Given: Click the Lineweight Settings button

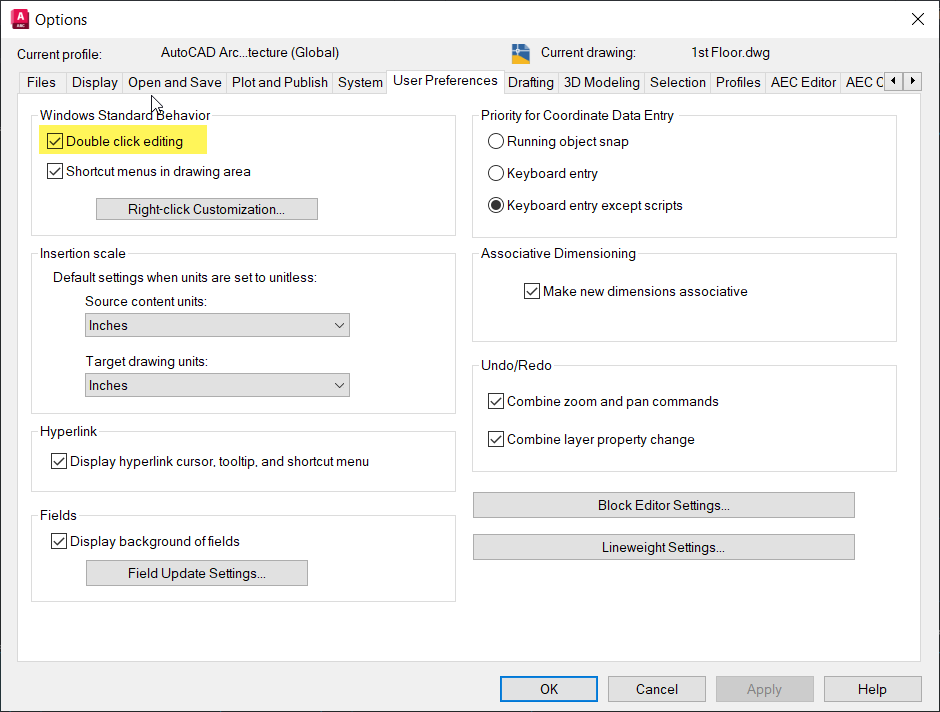Looking at the screenshot, I should click(x=663, y=547).
